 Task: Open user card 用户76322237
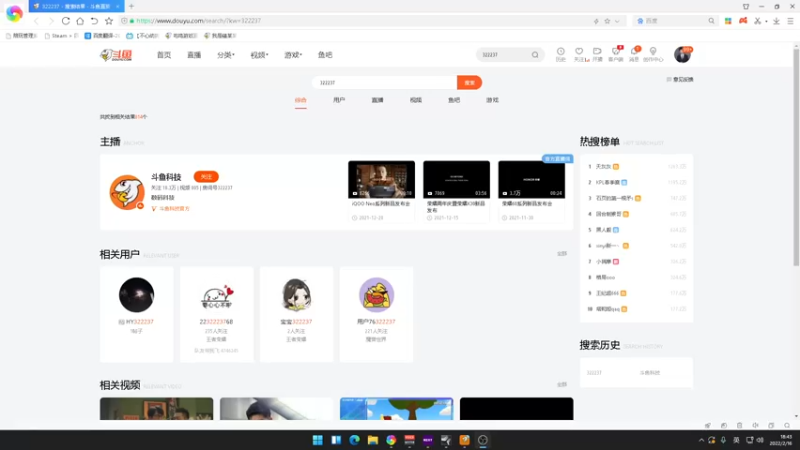pyautogui.click(x=377, y=314)
